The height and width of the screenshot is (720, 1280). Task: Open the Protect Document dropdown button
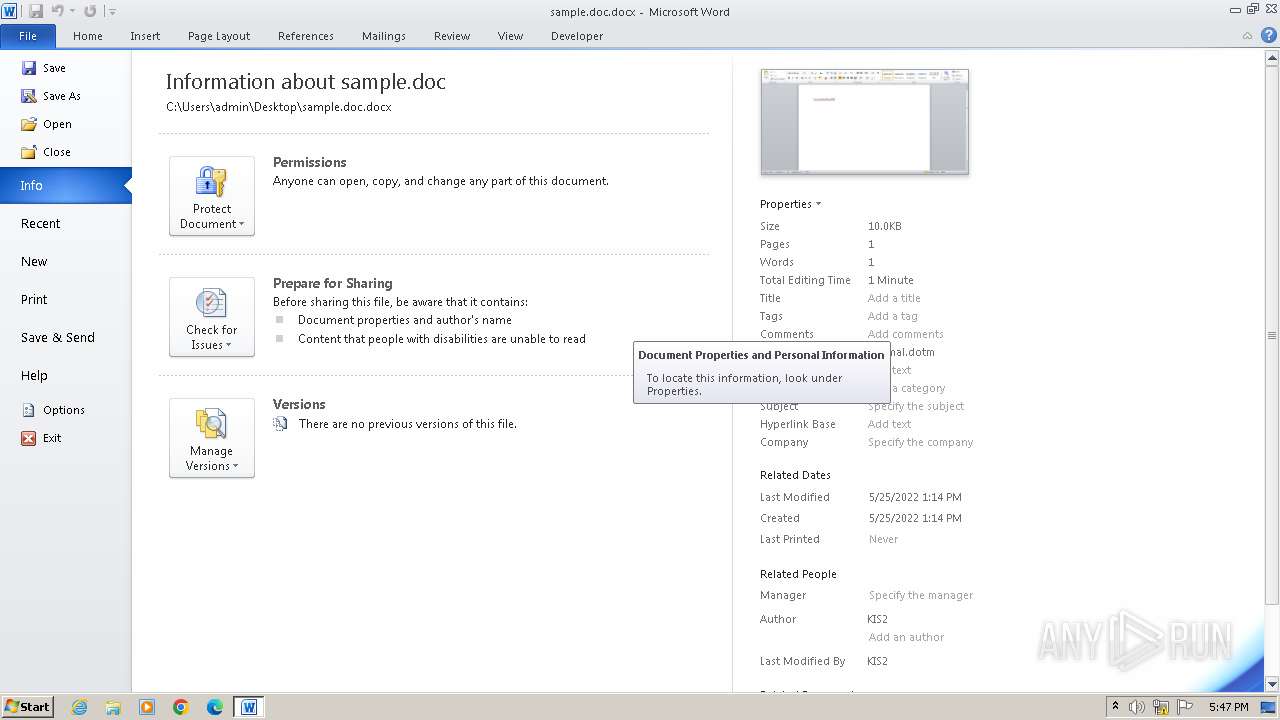(x=212, y=196)
